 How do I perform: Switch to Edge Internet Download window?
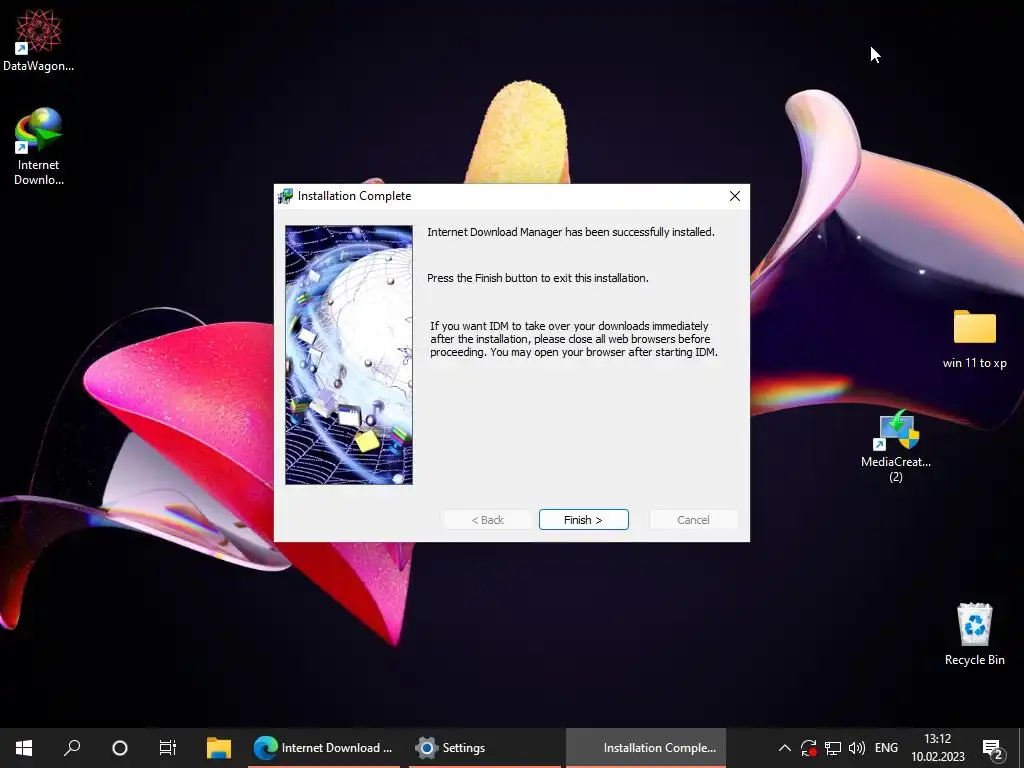[x=324, y=748]
